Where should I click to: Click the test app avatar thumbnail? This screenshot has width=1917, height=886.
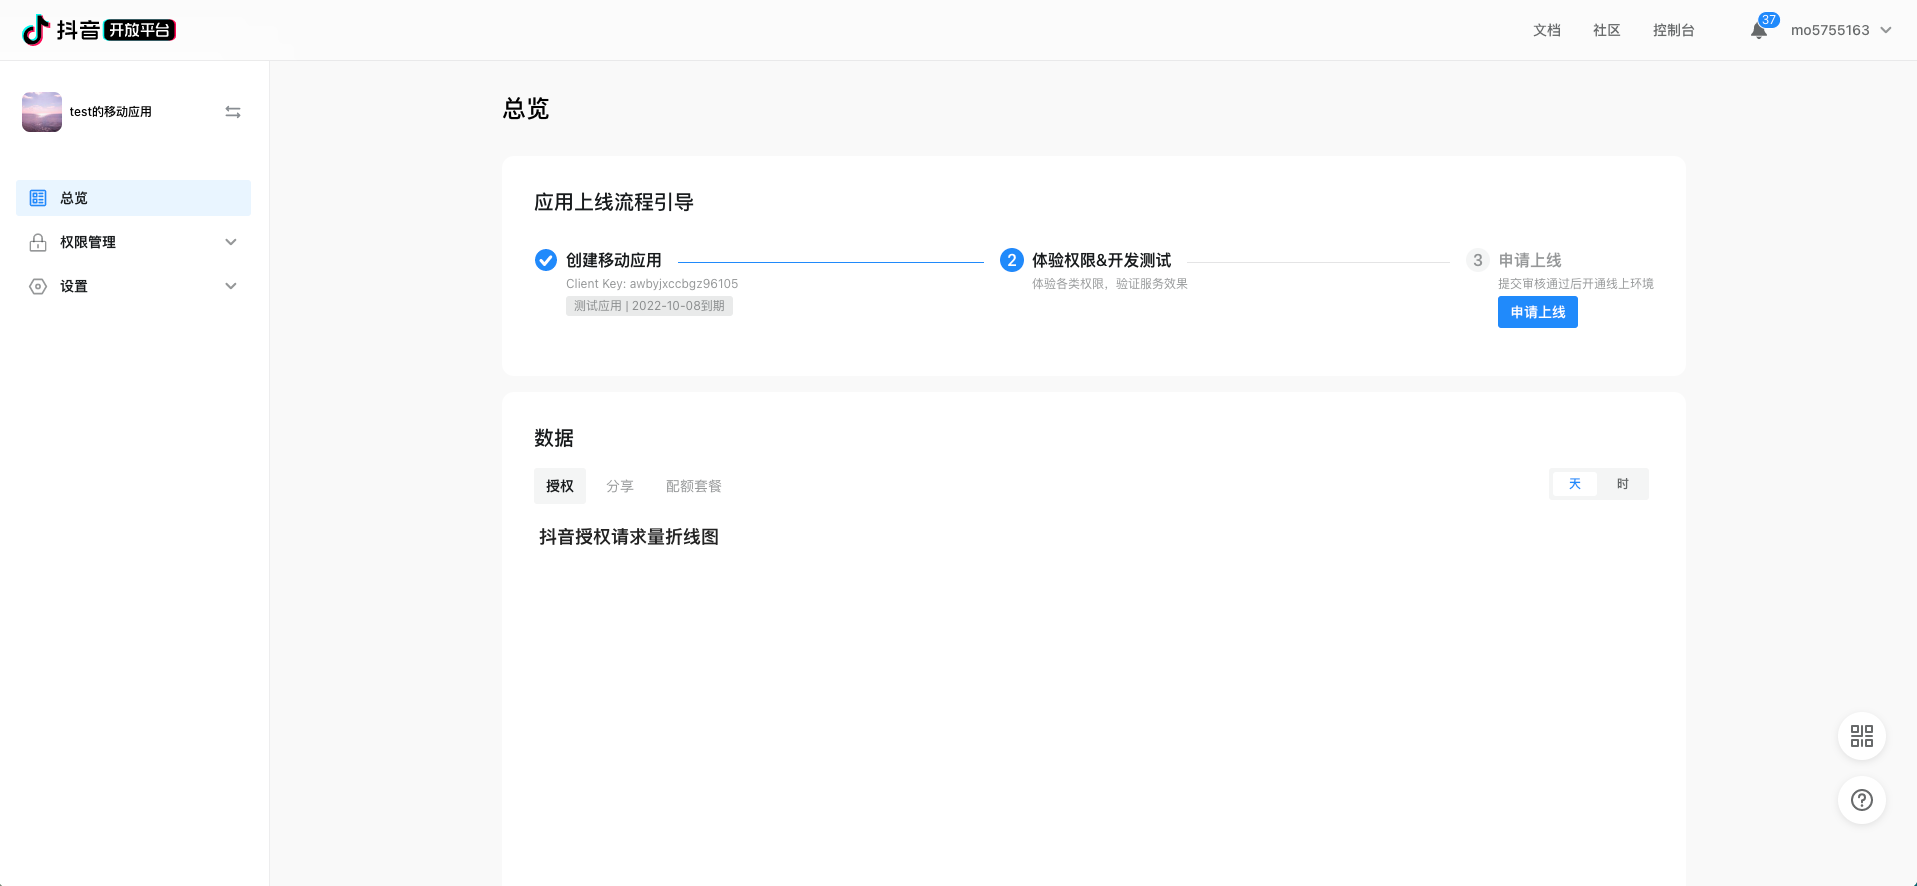[42, 112]
